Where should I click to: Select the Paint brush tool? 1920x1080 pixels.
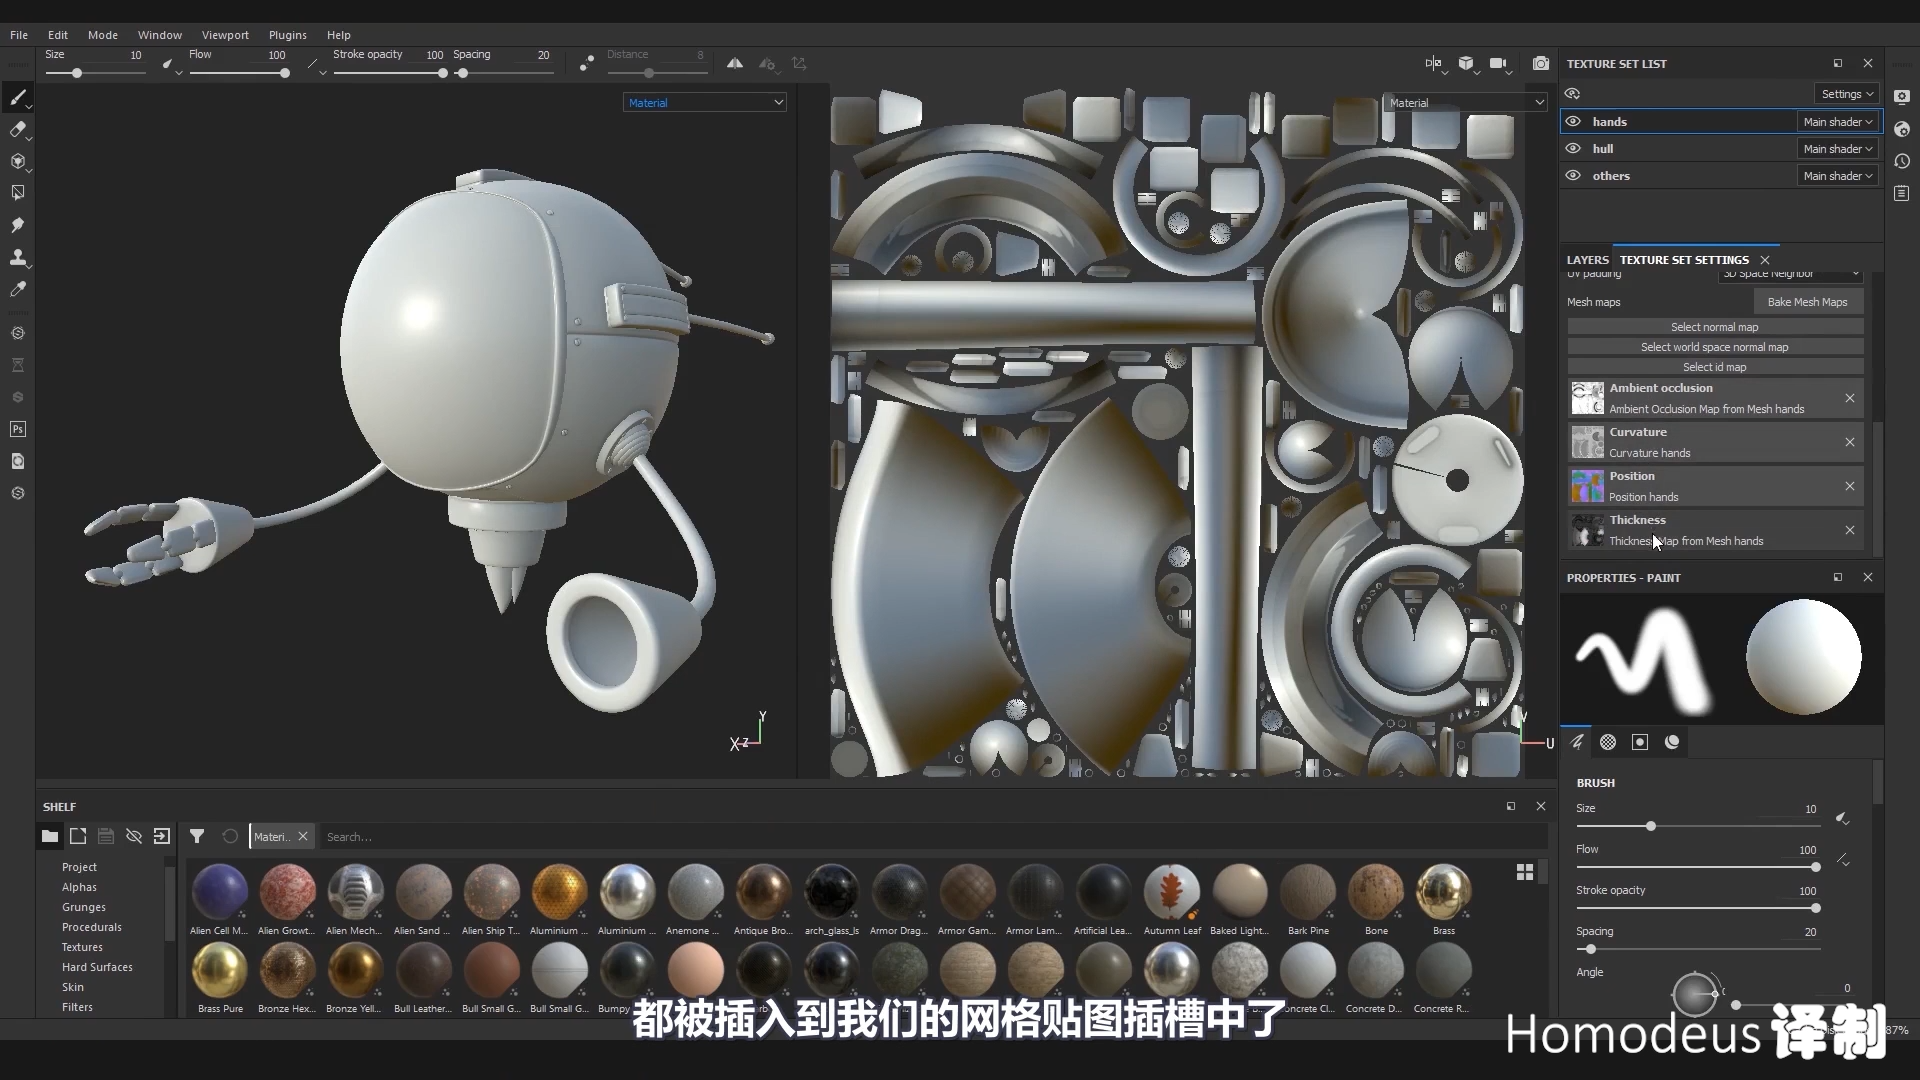click(18, 97)
